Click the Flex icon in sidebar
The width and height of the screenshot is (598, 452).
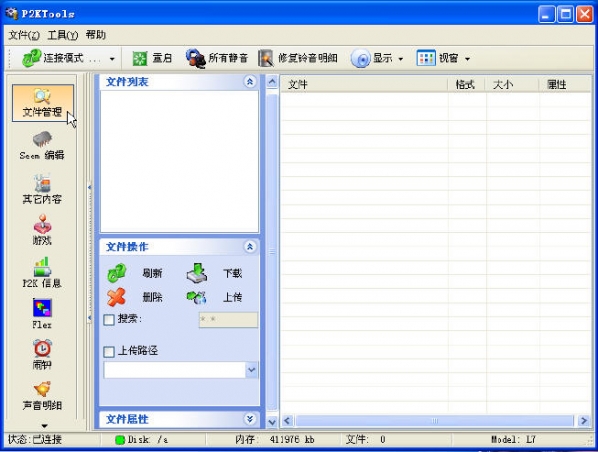pos(42,308)
